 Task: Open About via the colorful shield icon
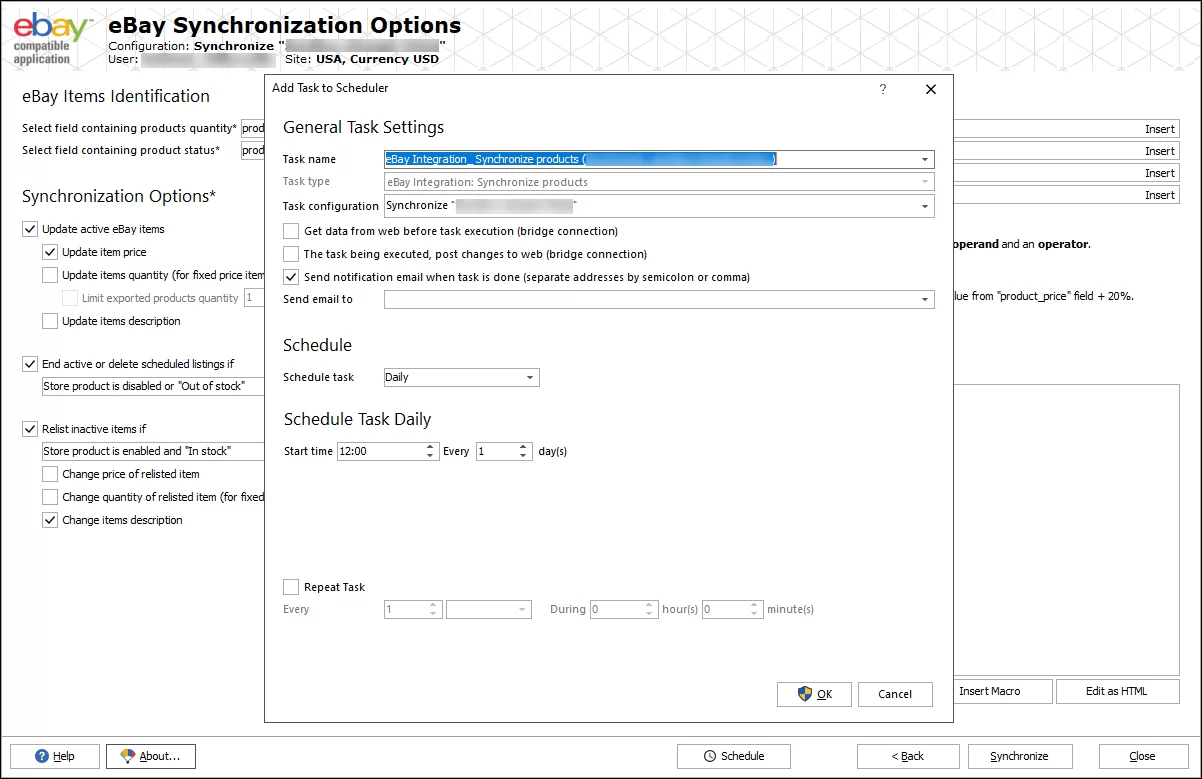point(127,756)
